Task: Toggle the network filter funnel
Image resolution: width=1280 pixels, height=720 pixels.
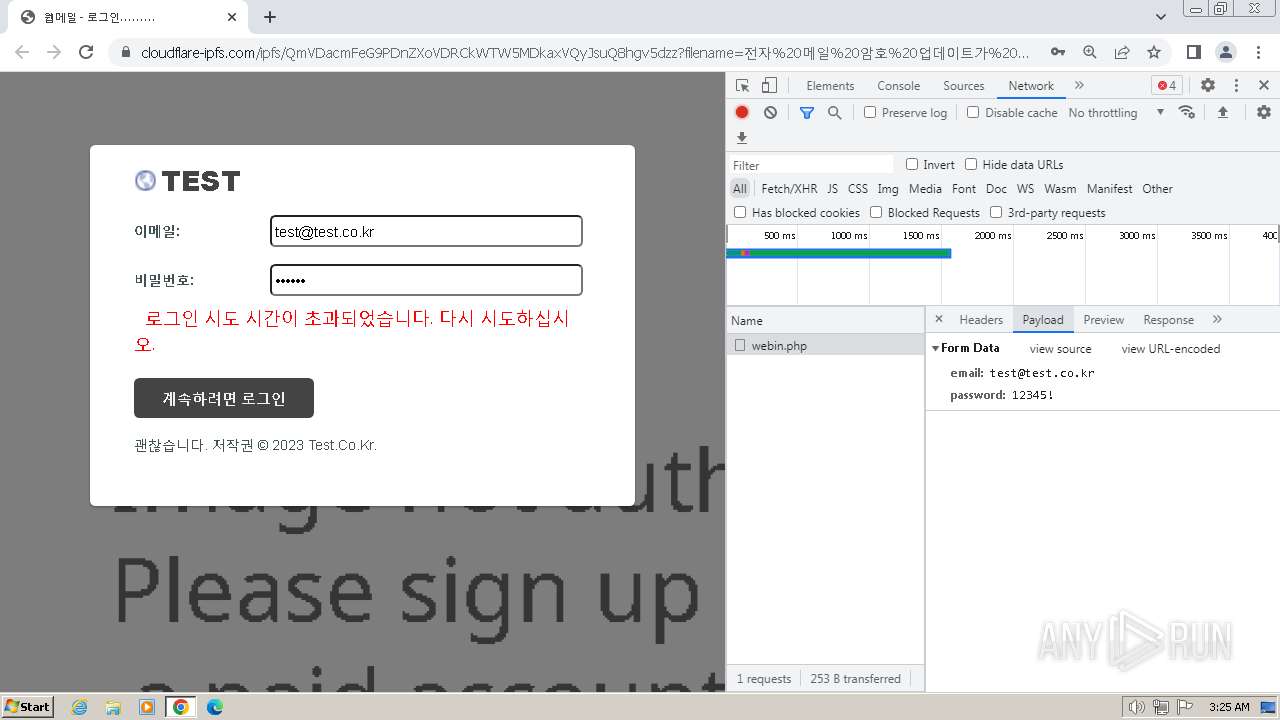Action: [x=807, y=113]
